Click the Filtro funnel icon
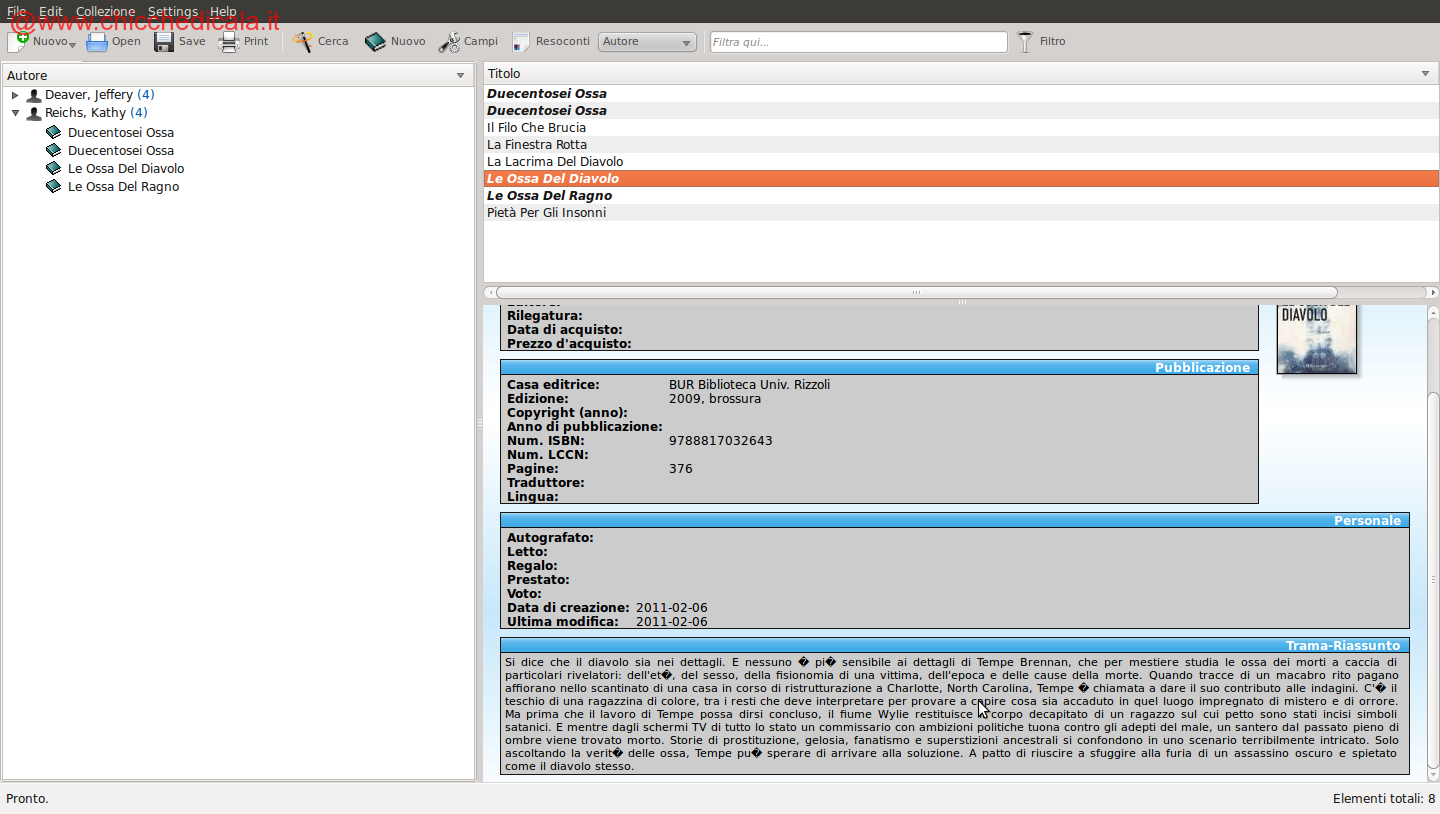The height and width of the screenshot is (814, 1440). coord(1025,42)
